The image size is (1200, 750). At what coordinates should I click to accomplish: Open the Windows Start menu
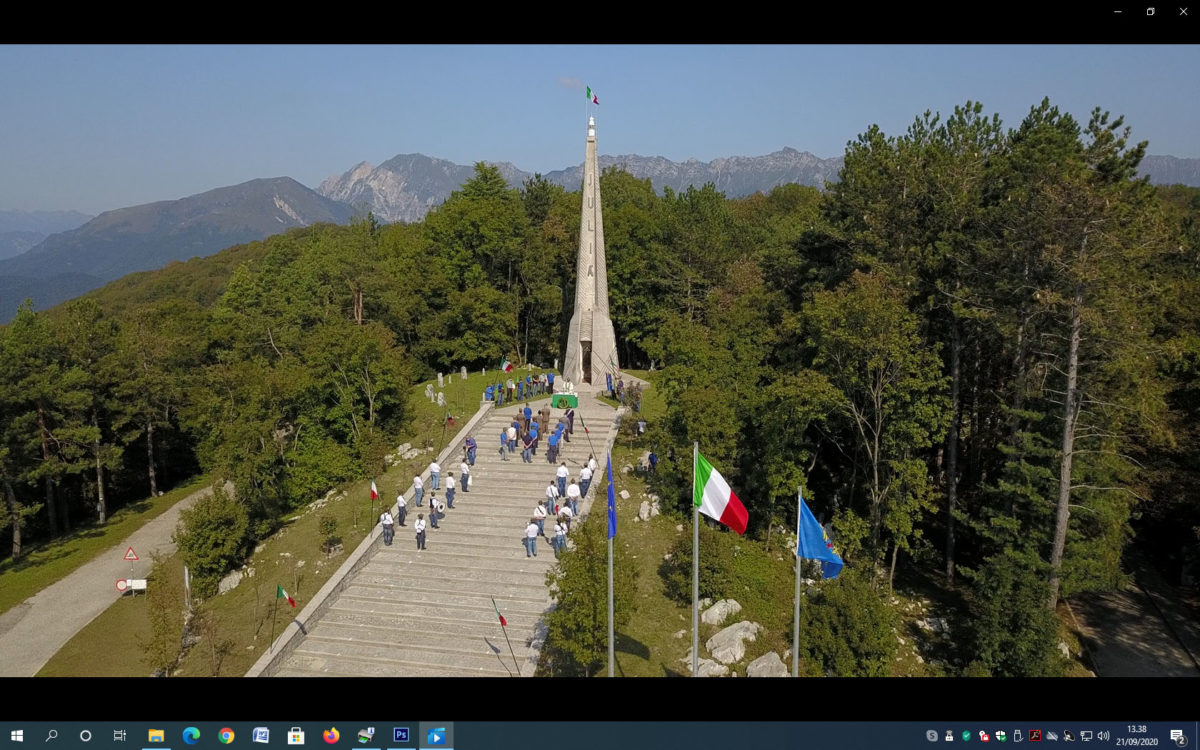coord(17,735)
